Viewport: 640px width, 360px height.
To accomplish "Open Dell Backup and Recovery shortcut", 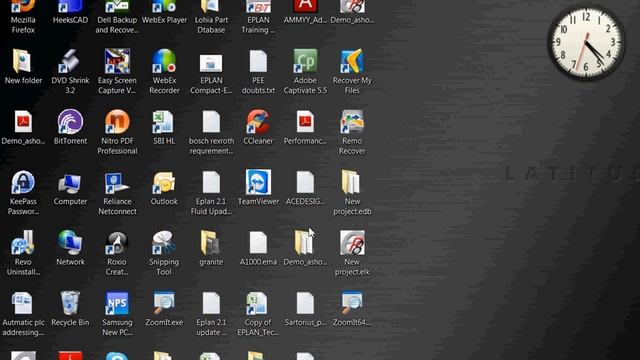I will coord(117,16).
